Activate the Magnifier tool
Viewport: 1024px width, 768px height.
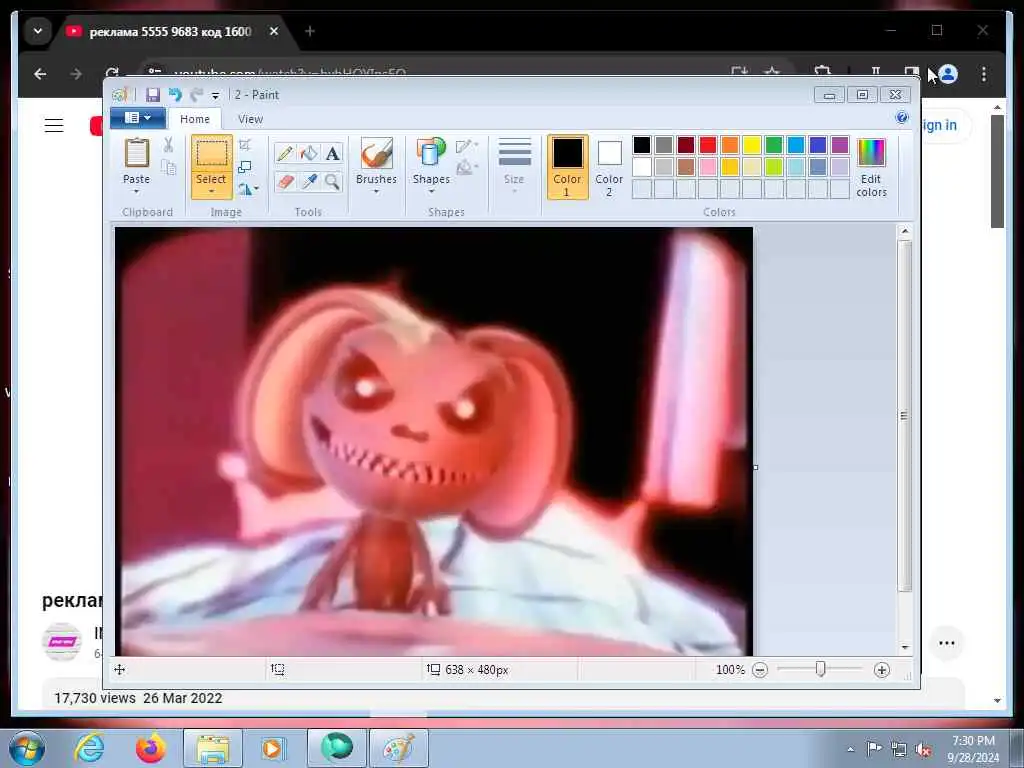[332, 181]
